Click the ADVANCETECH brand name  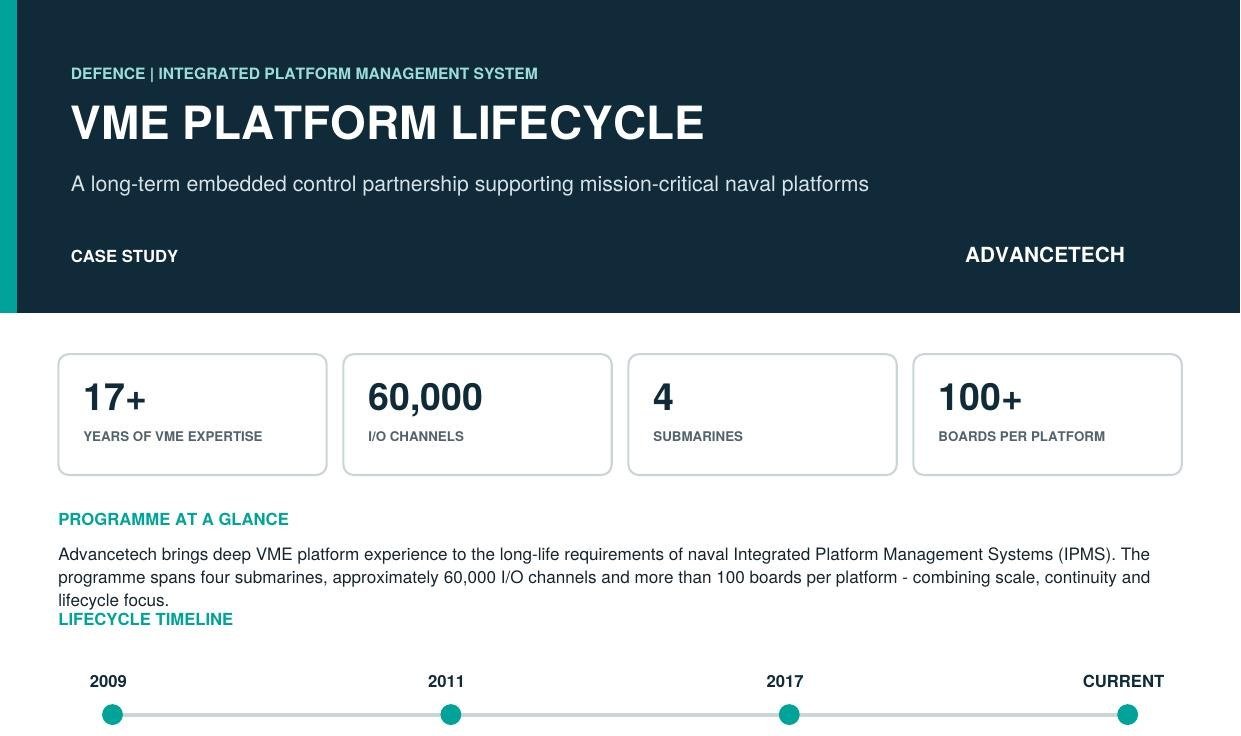(x=1045, y=255)
